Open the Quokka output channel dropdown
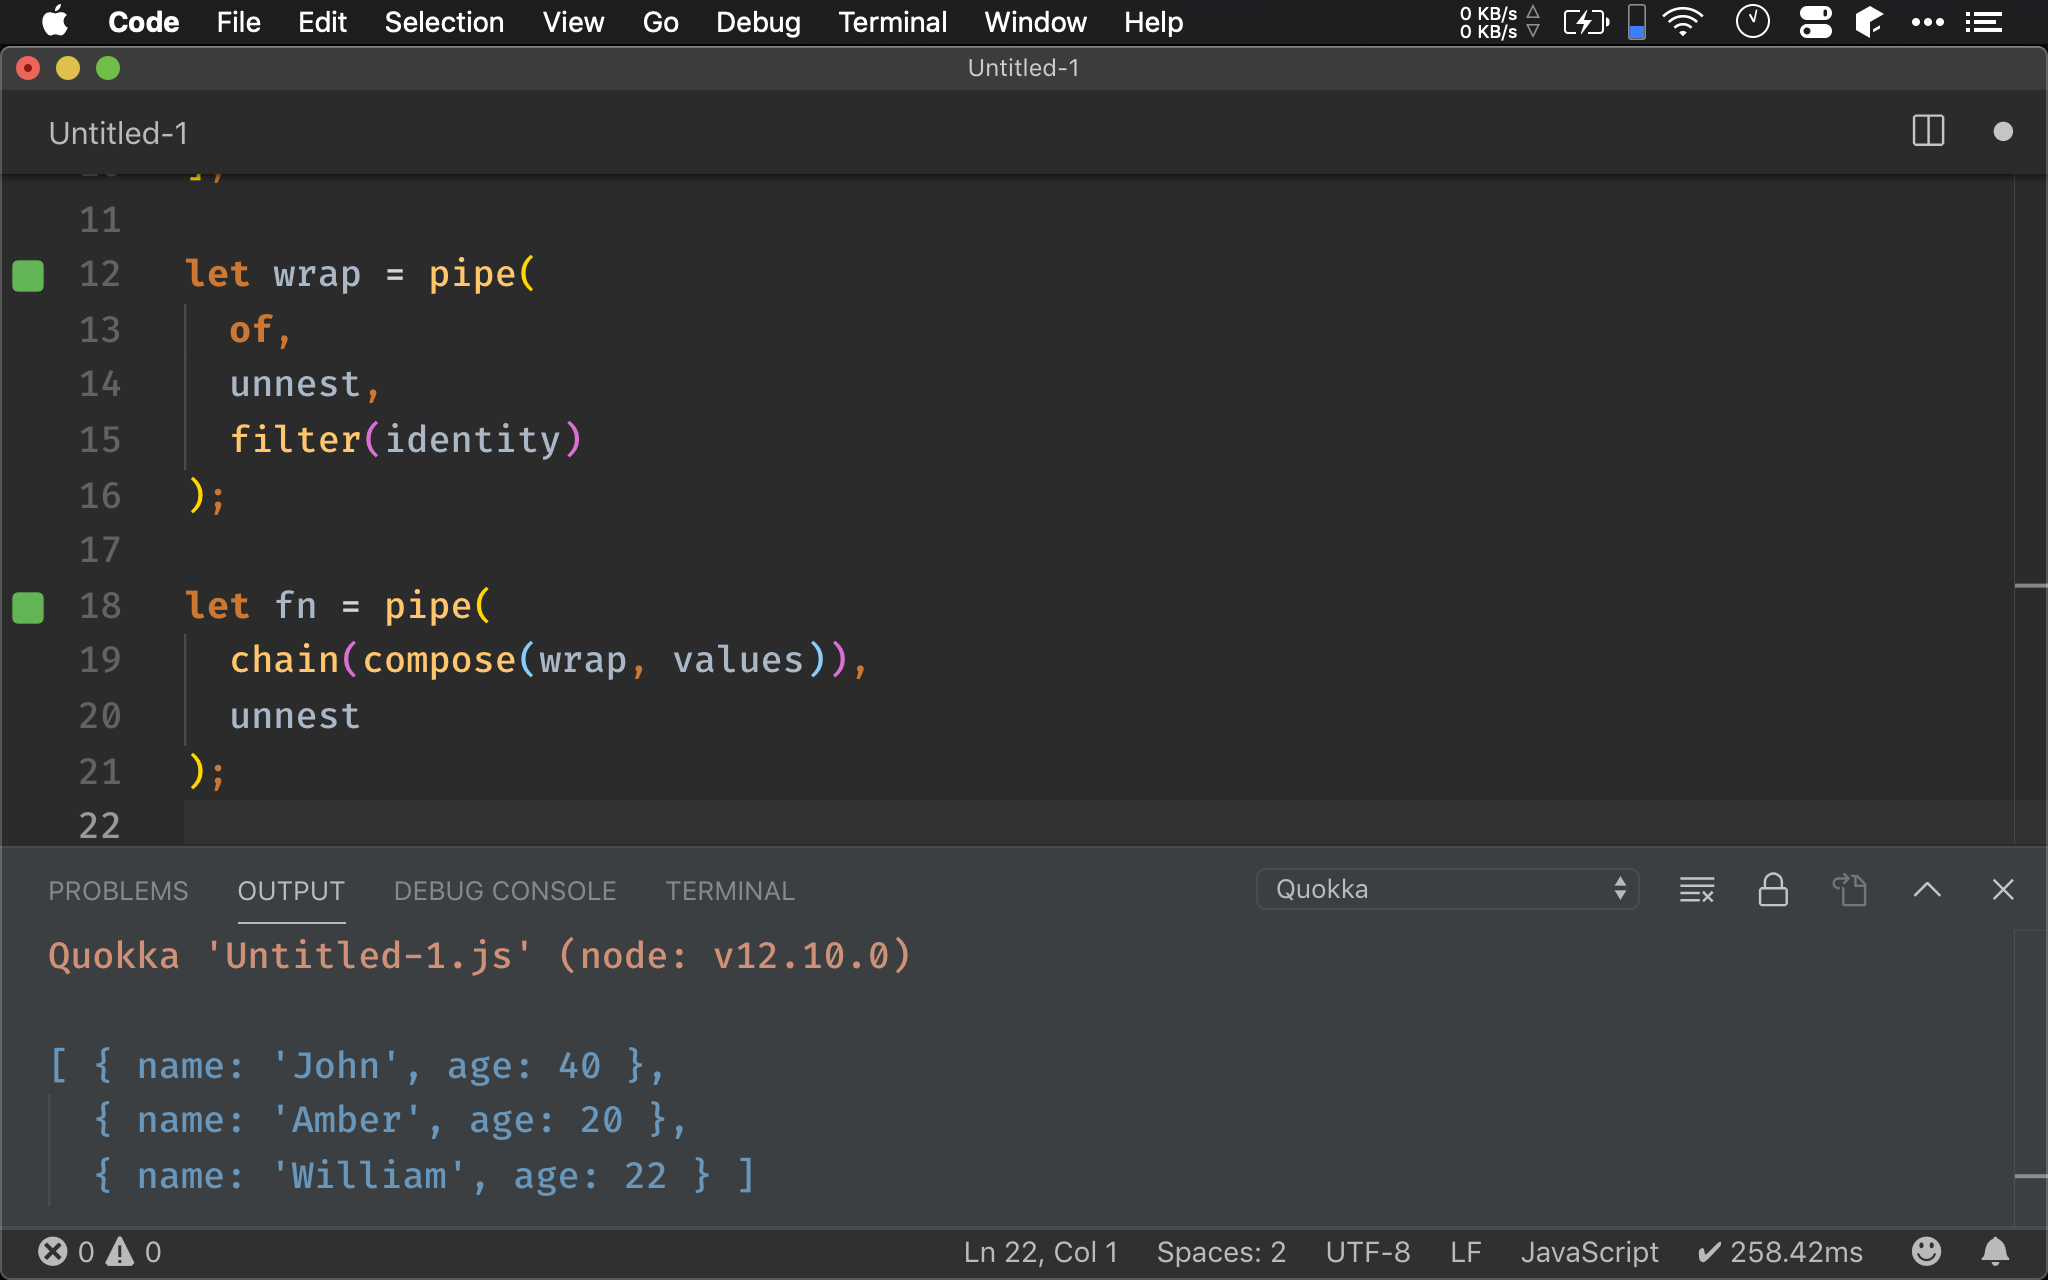The height and width of the screenshot is (1280, 2048). pos(1447,889)
